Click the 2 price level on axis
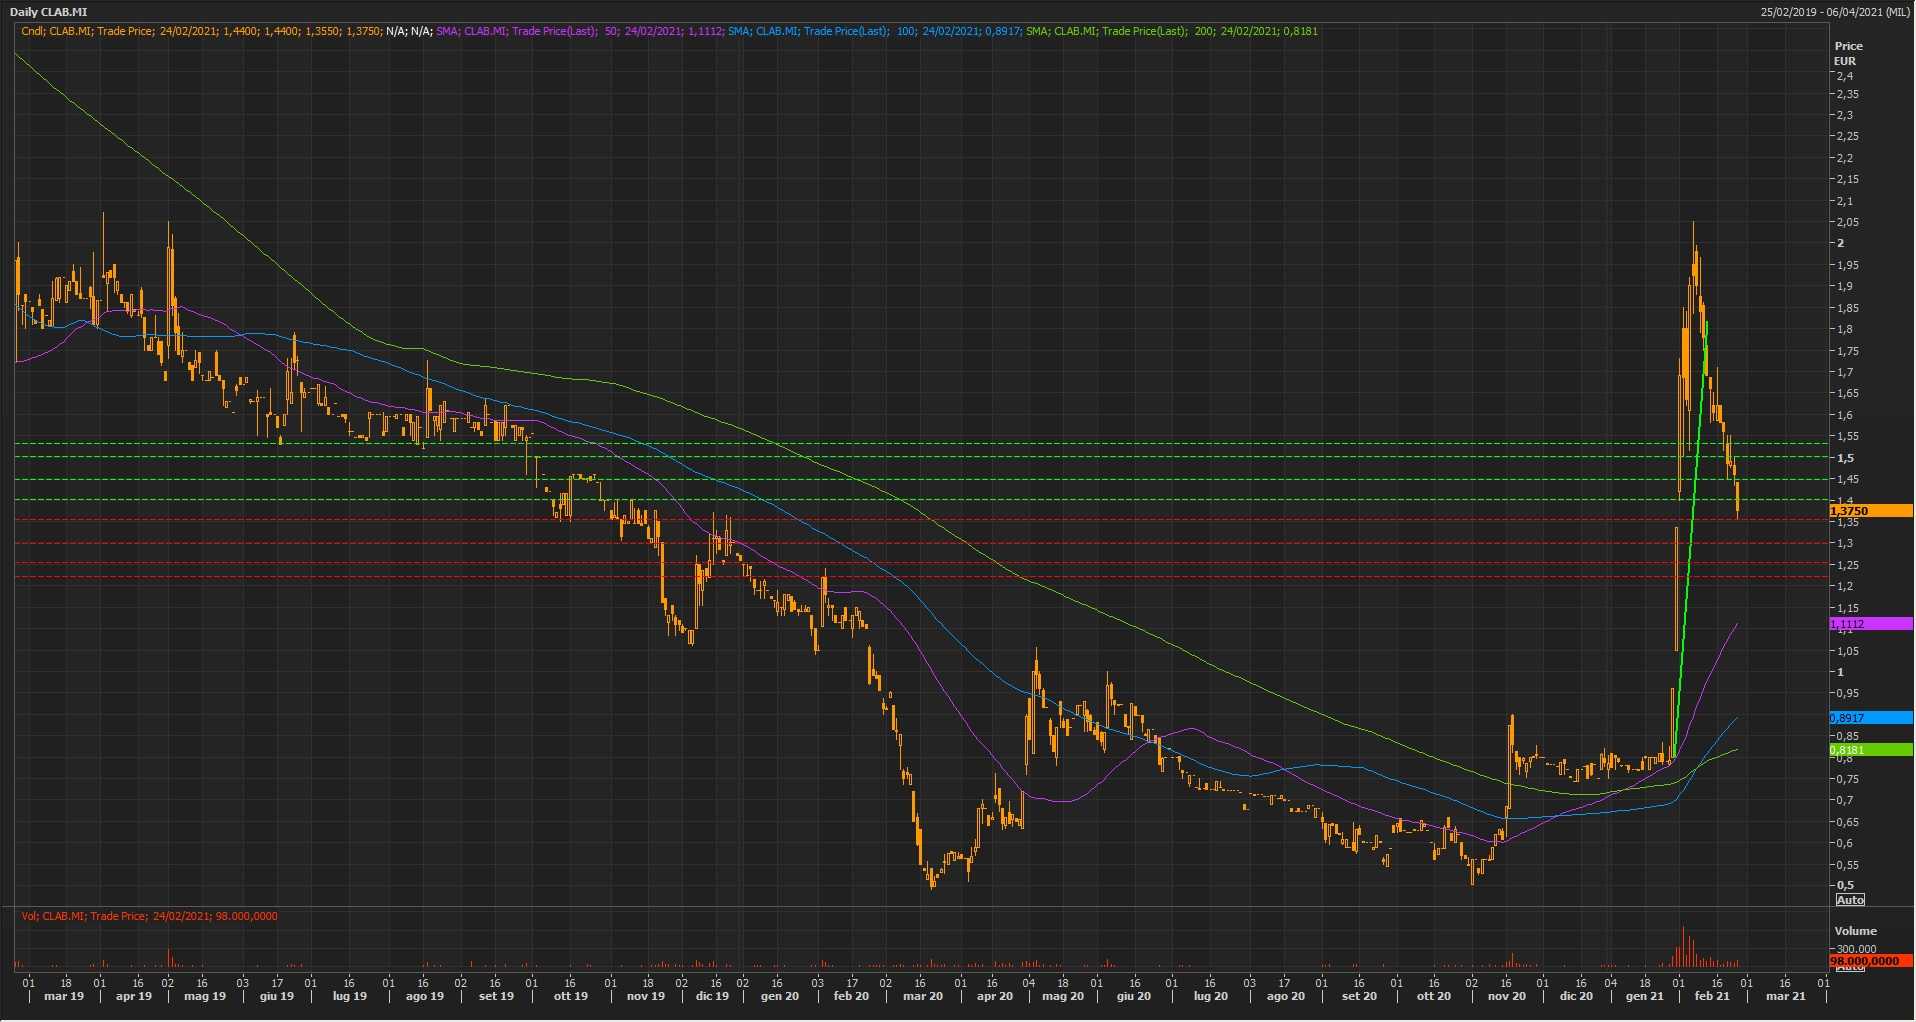The width and height of the screenshot is (1916, 1022). [1841, 243]
